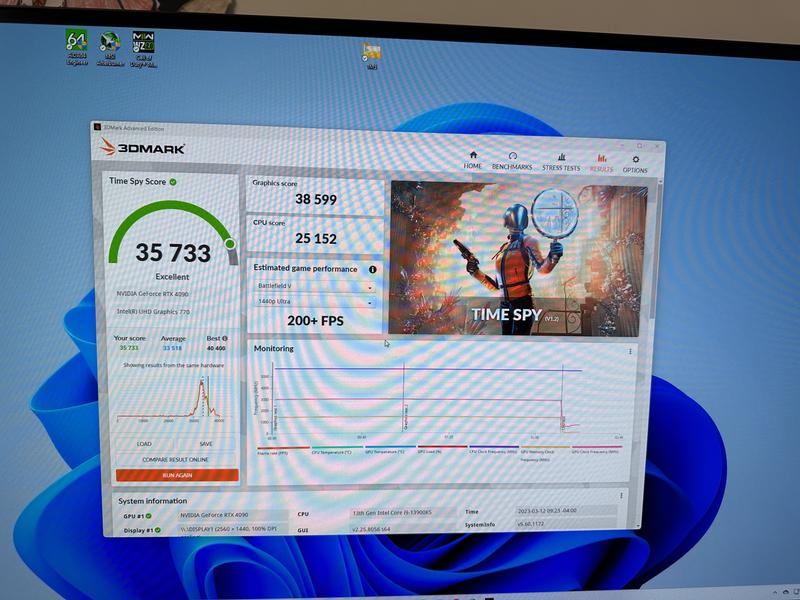Image resolution: width=800 pixels, height=600 pixels.
Task: Click the 13th Gen Intel Core i9-13900KS field
Action: (x=401, y=513)
